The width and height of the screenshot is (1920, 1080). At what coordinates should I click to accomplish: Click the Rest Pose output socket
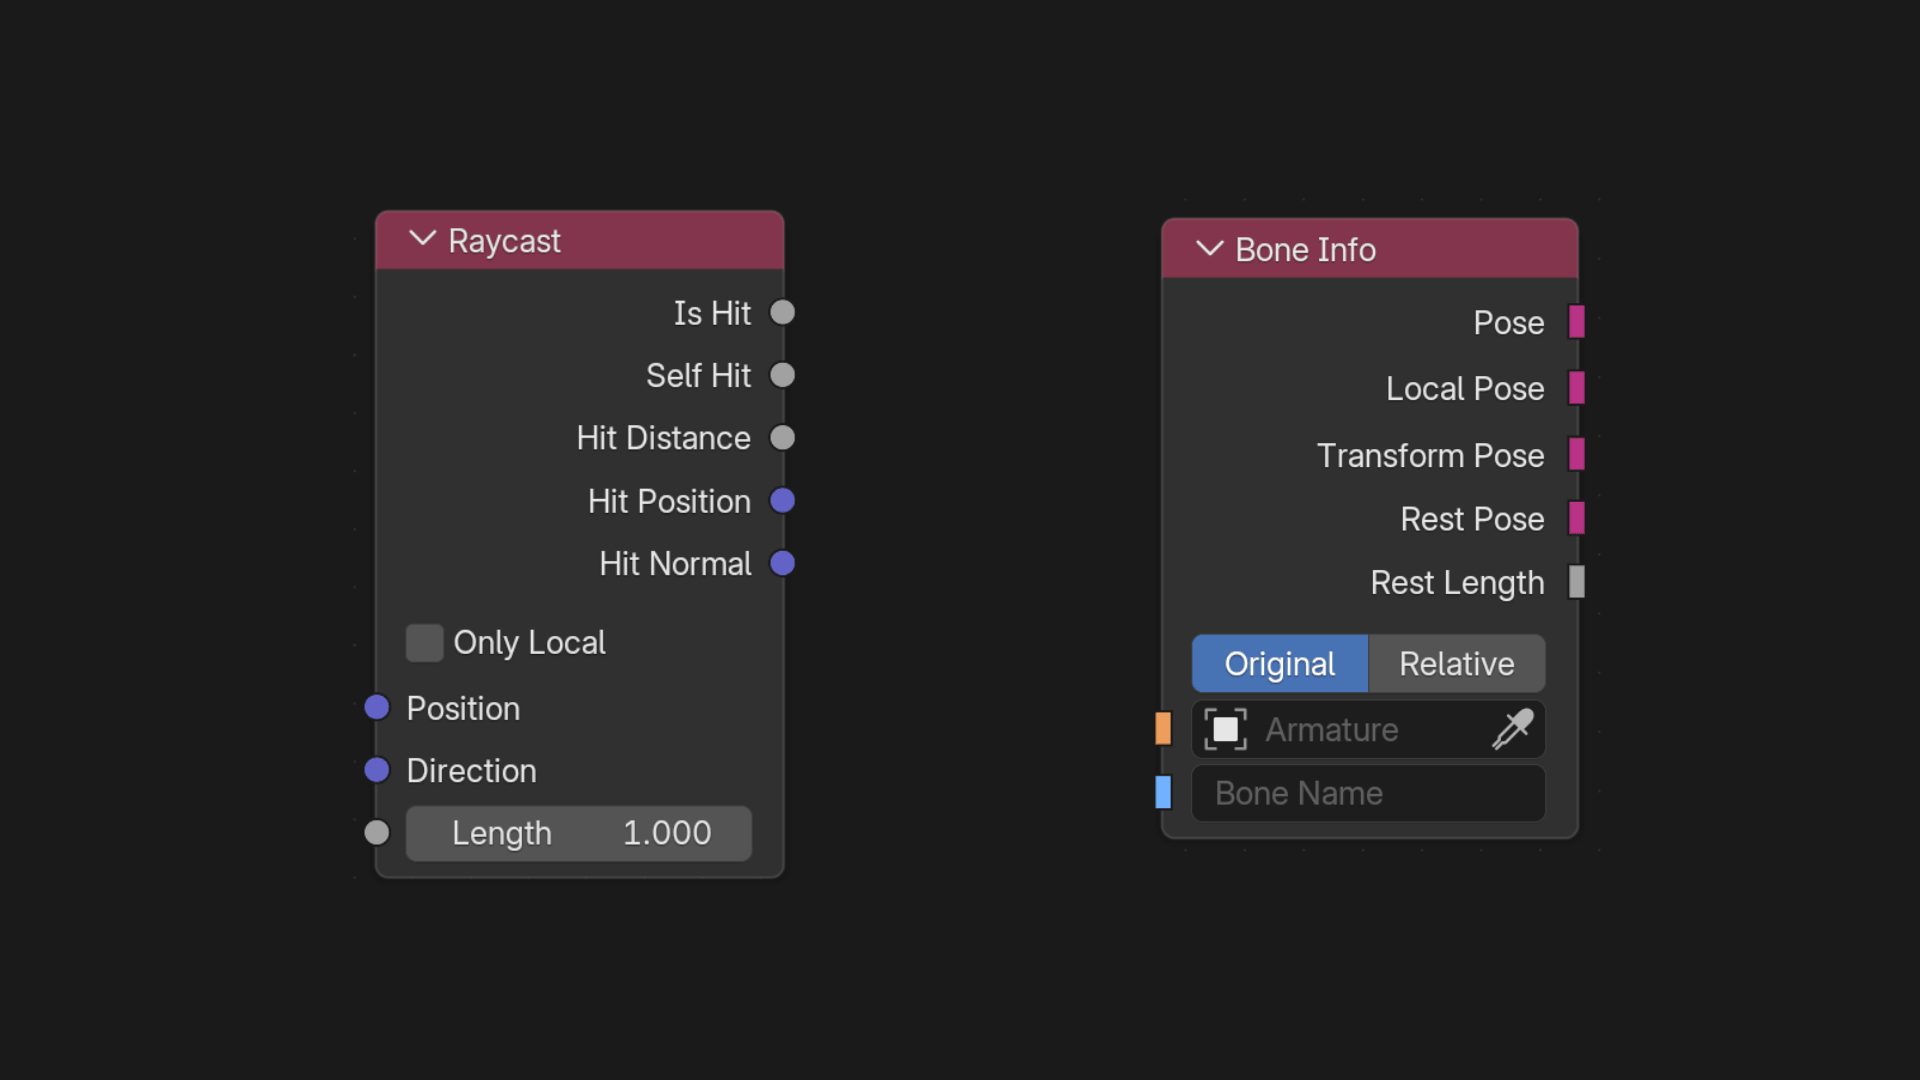pyautogui.click(x=1577, y=518)
